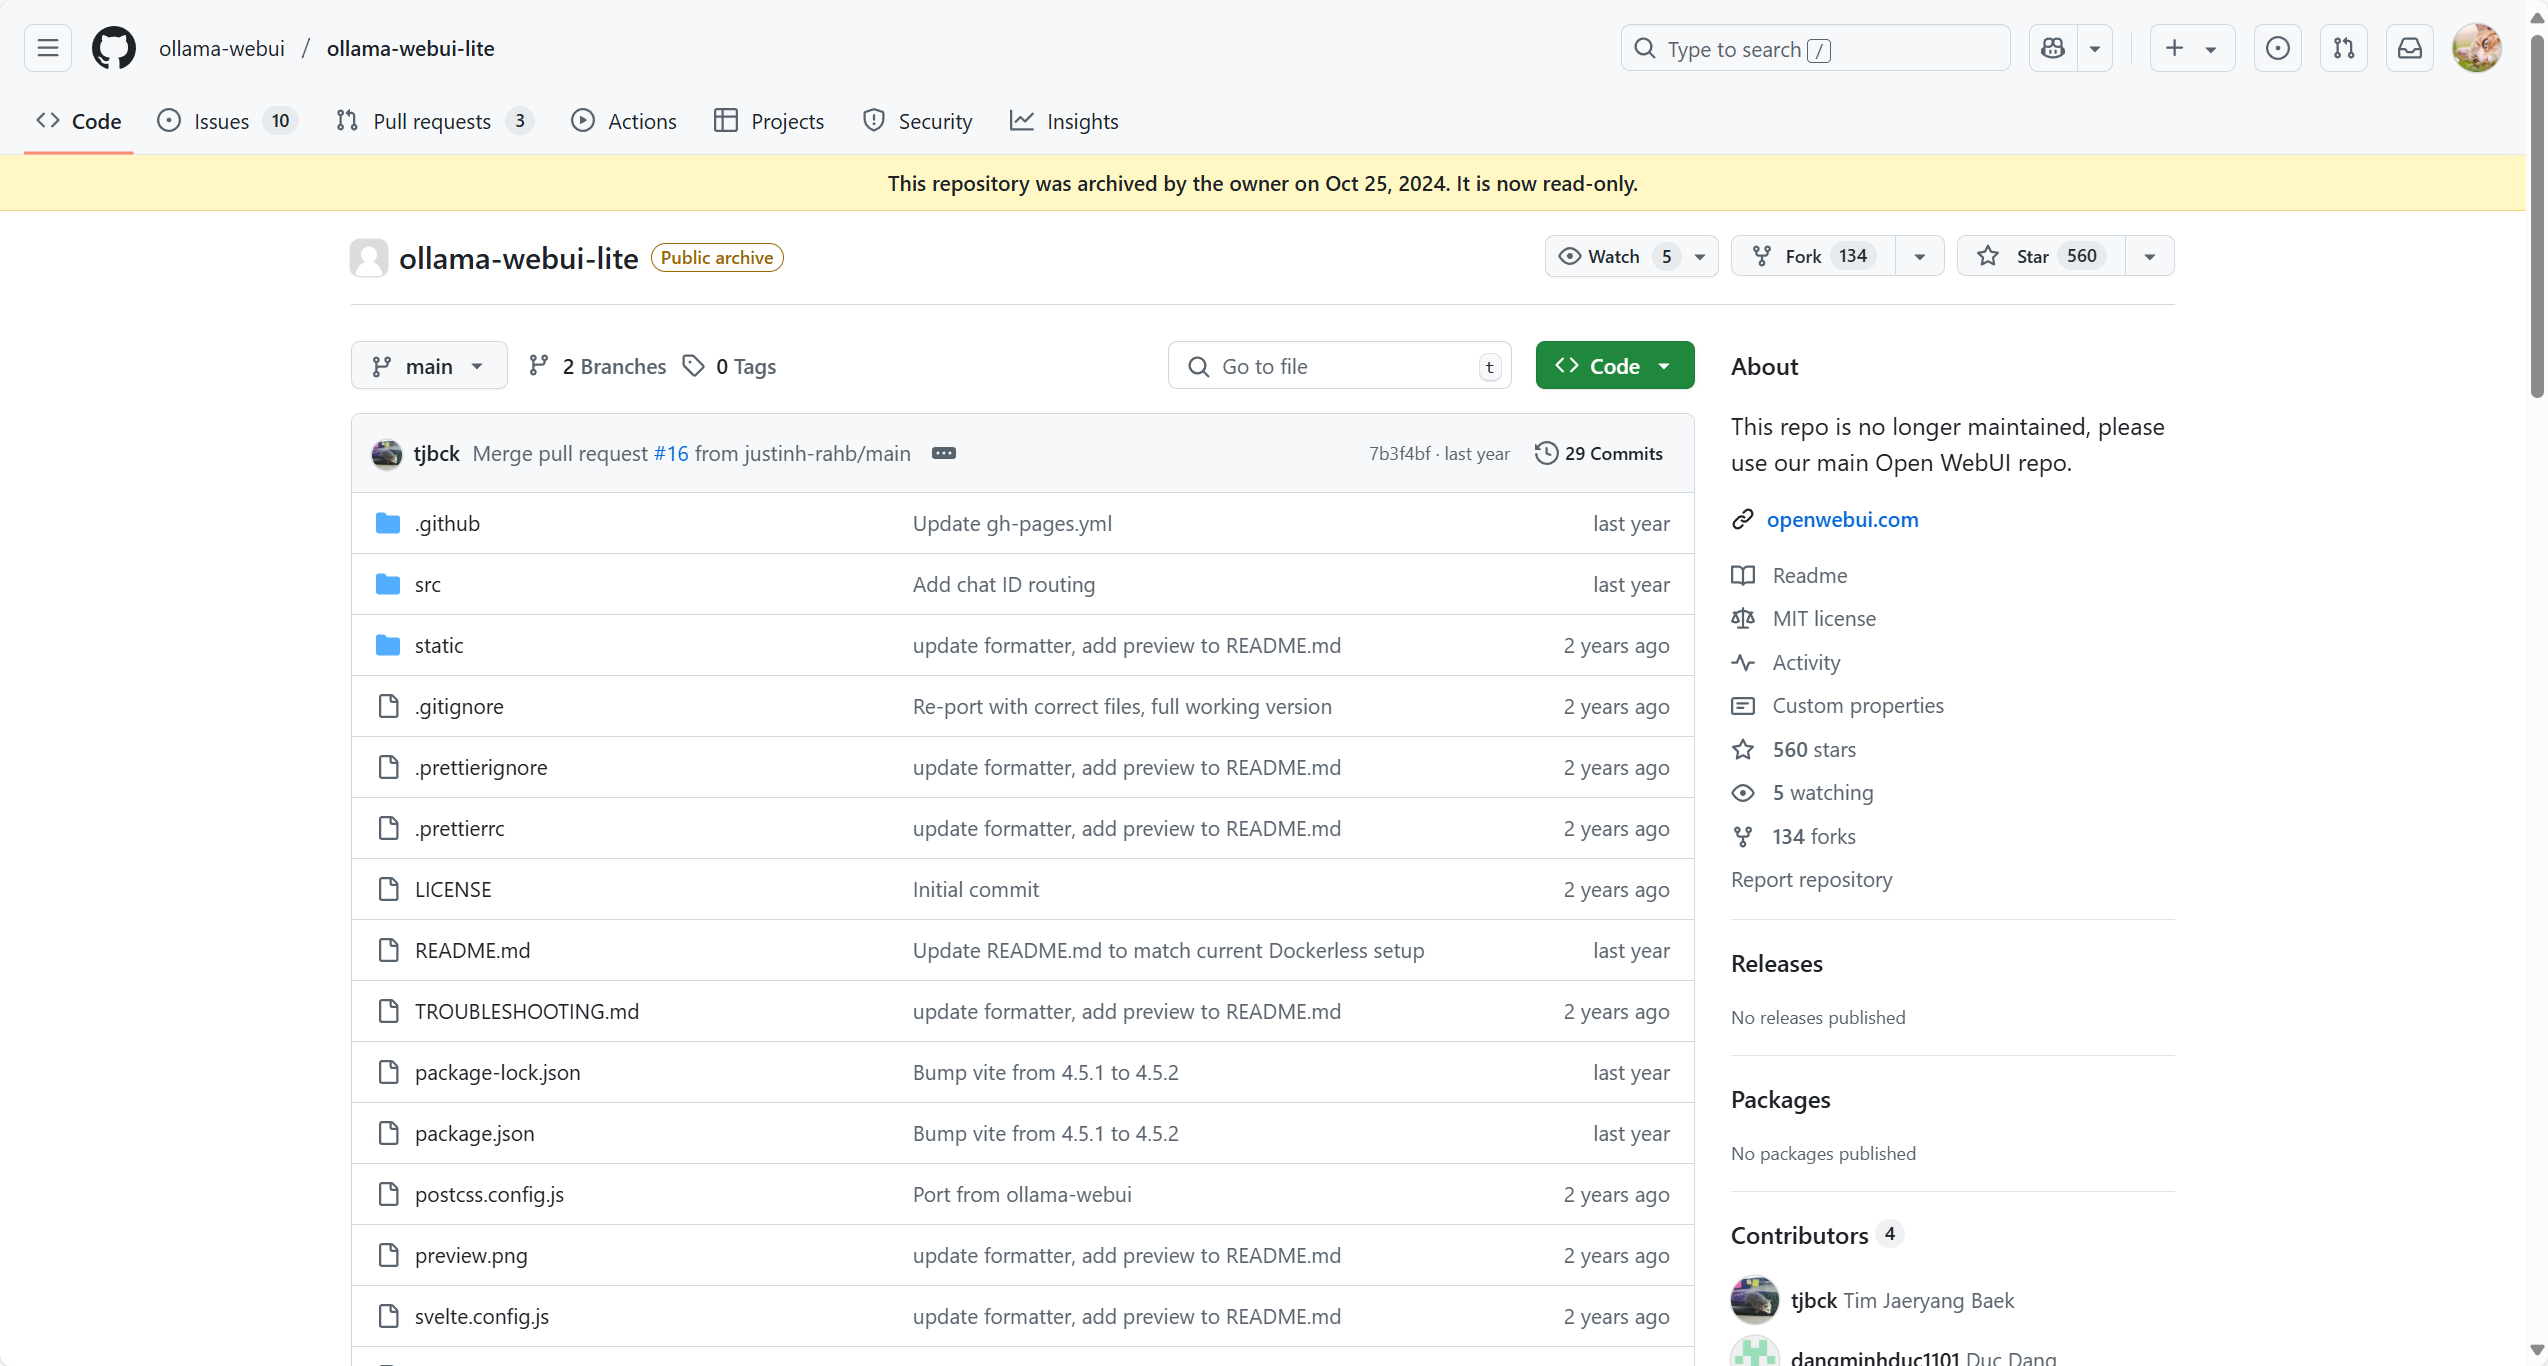Open README.md file
Image resolution: width=2548 pixels, height=1366 pixels.
click(473, 950)
